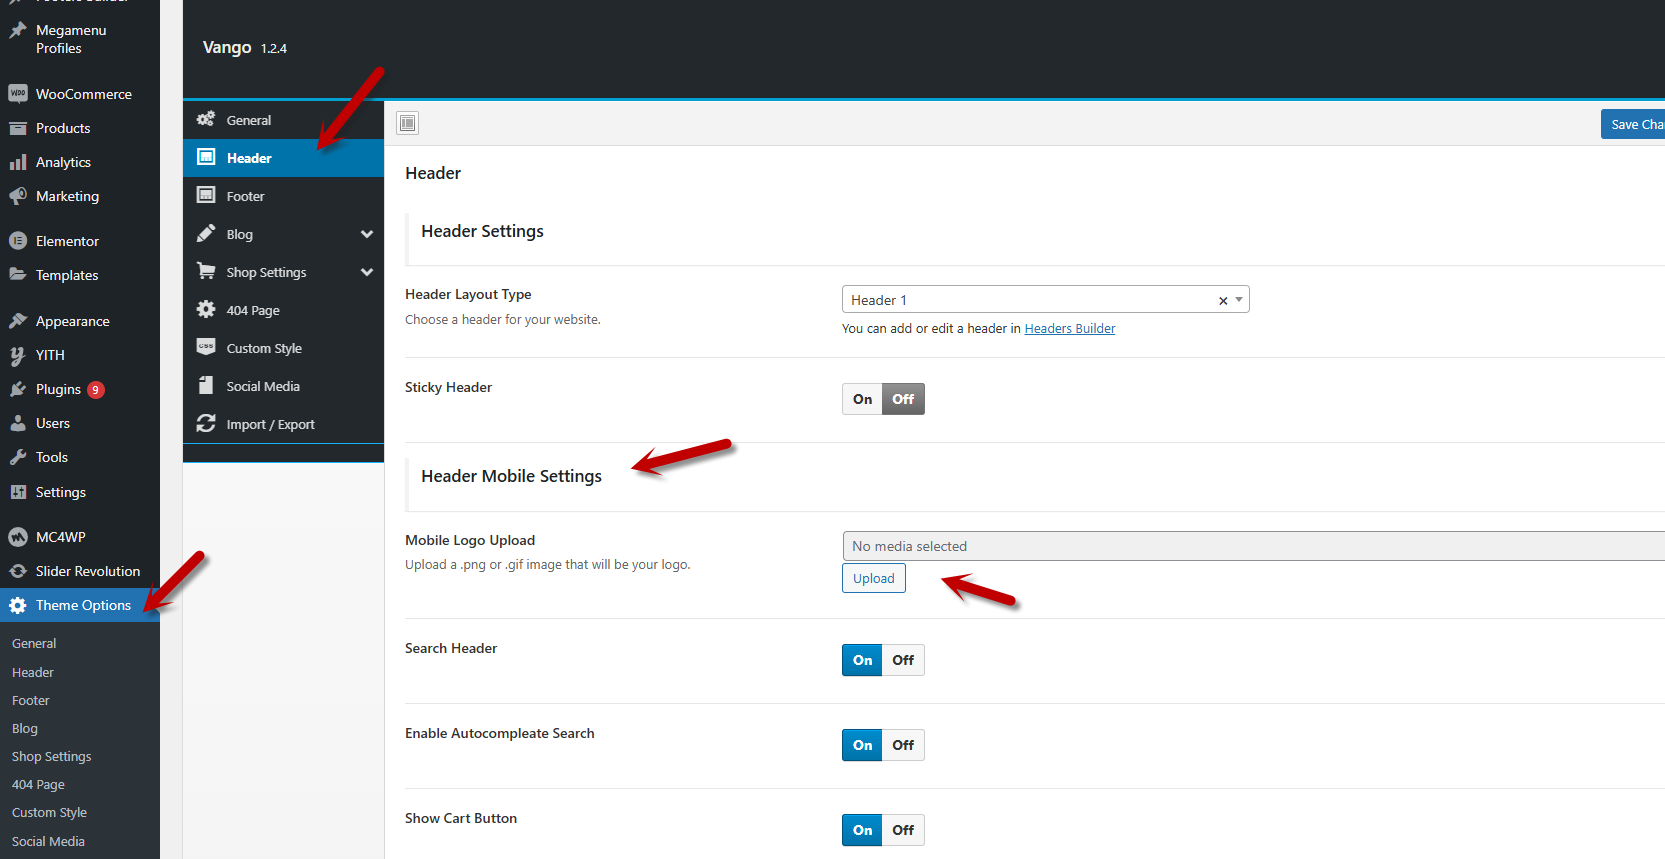The width and height of the screenshot is (1665, 859).
Task: Open Blog under Theme Options submenu
Action: coord(25,729)
